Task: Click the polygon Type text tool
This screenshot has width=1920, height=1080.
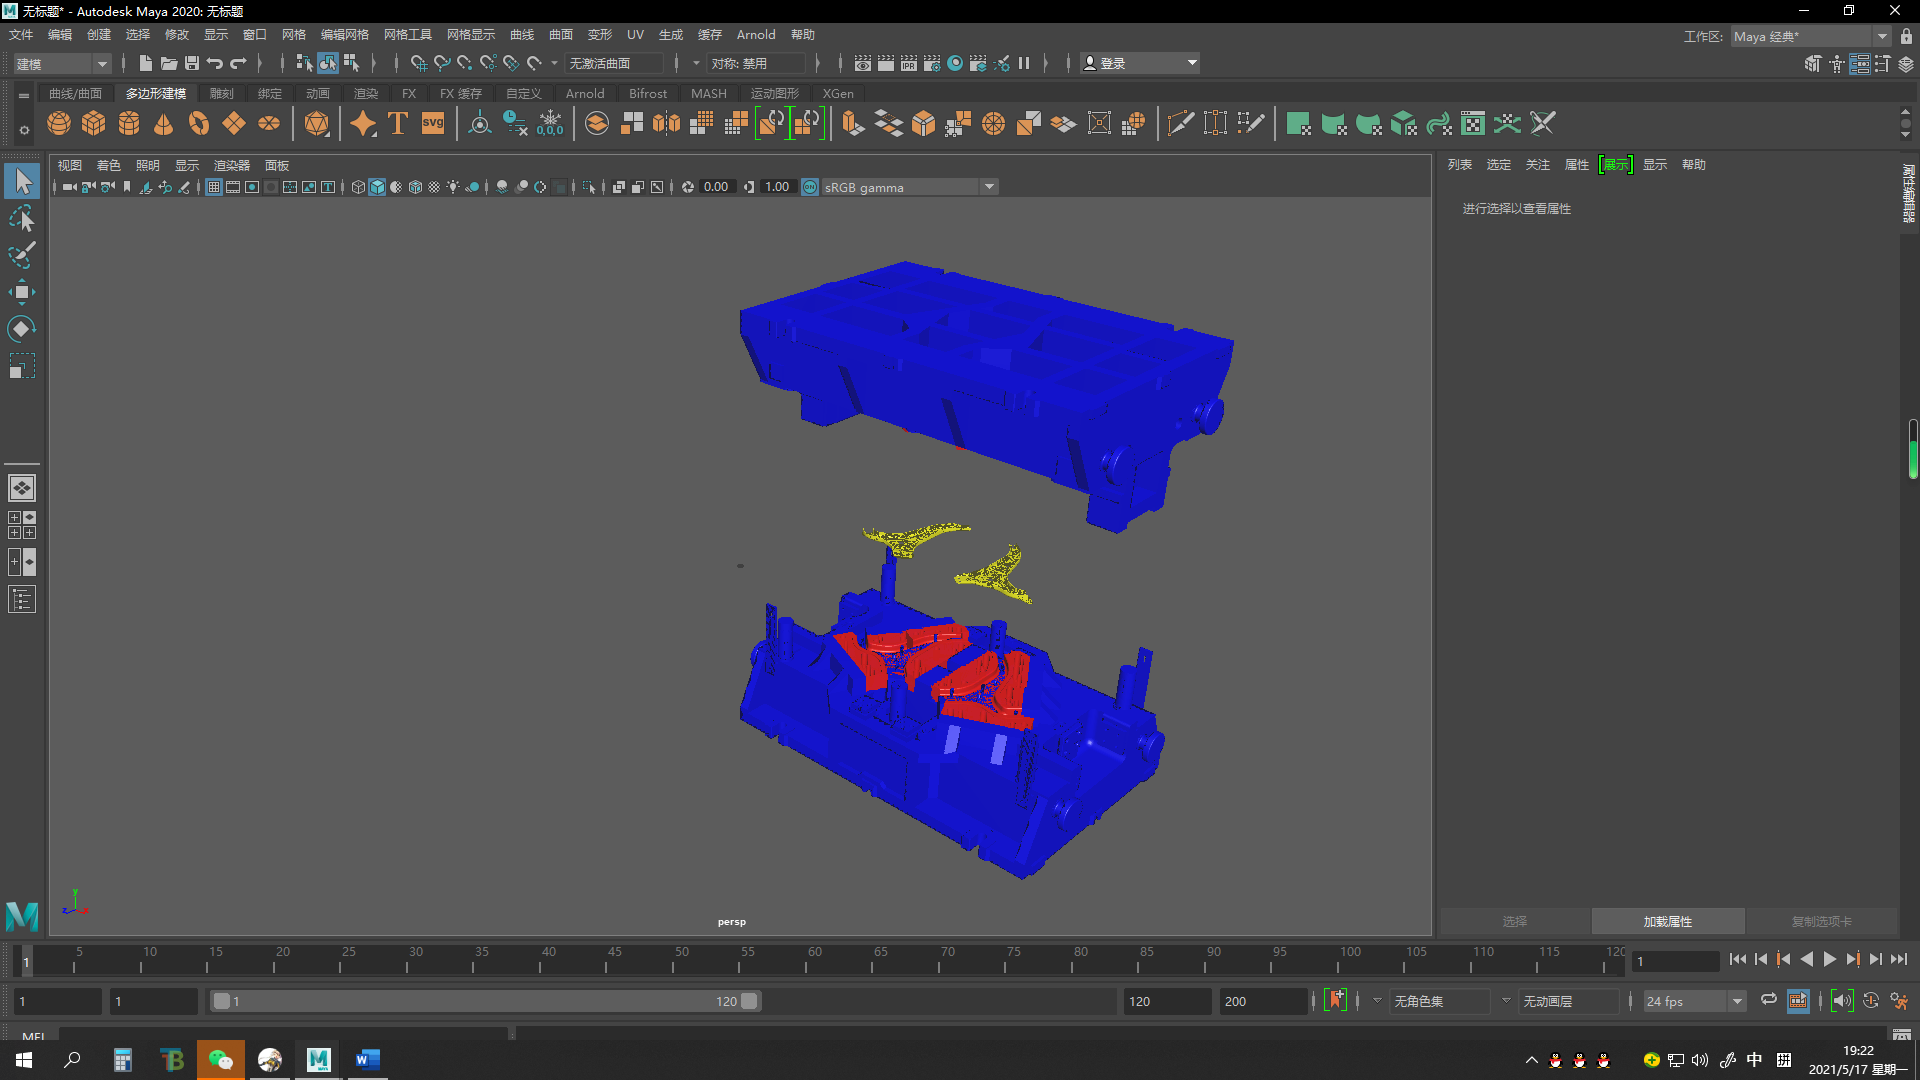Action: pos(398,124)
